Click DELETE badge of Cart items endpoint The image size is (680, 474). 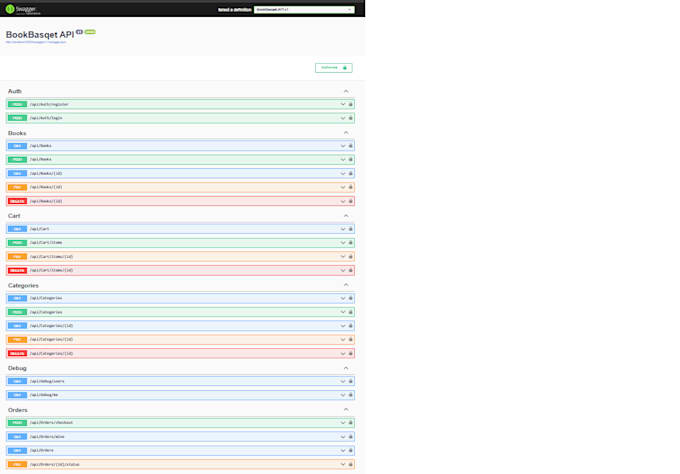click(x=17, y=271)
